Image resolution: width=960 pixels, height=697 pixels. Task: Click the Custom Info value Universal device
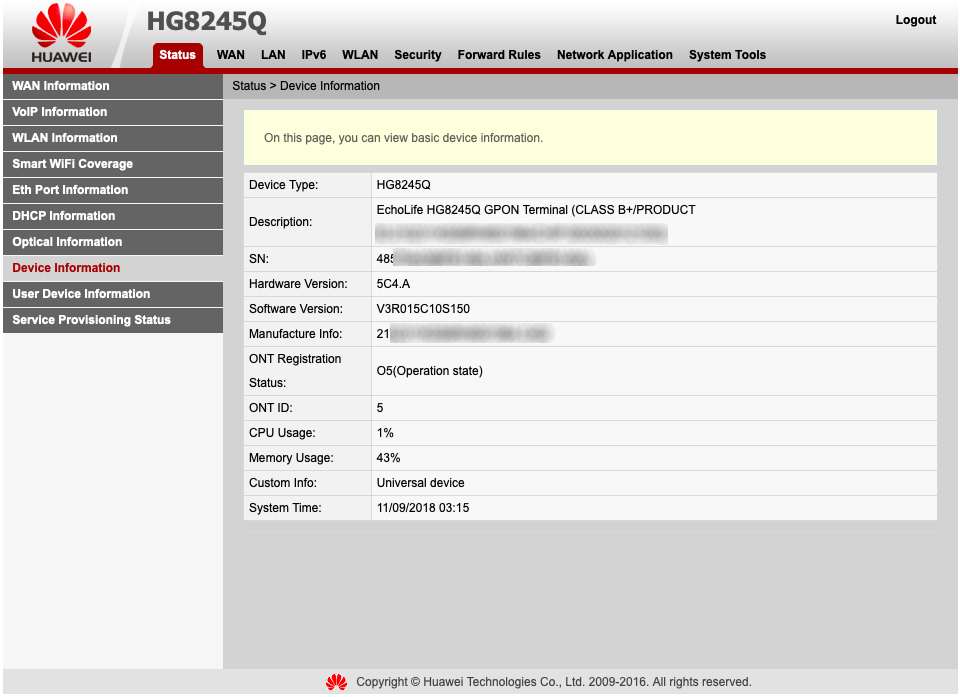click(420, 483)
